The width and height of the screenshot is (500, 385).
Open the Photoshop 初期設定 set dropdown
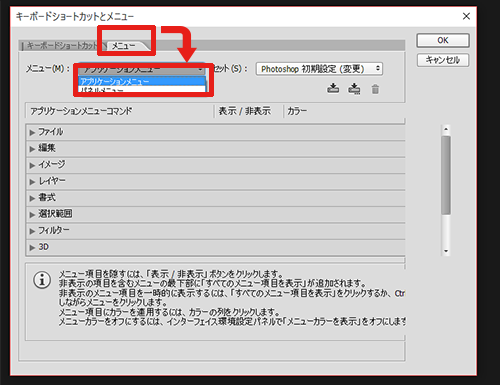click(319, 69)
